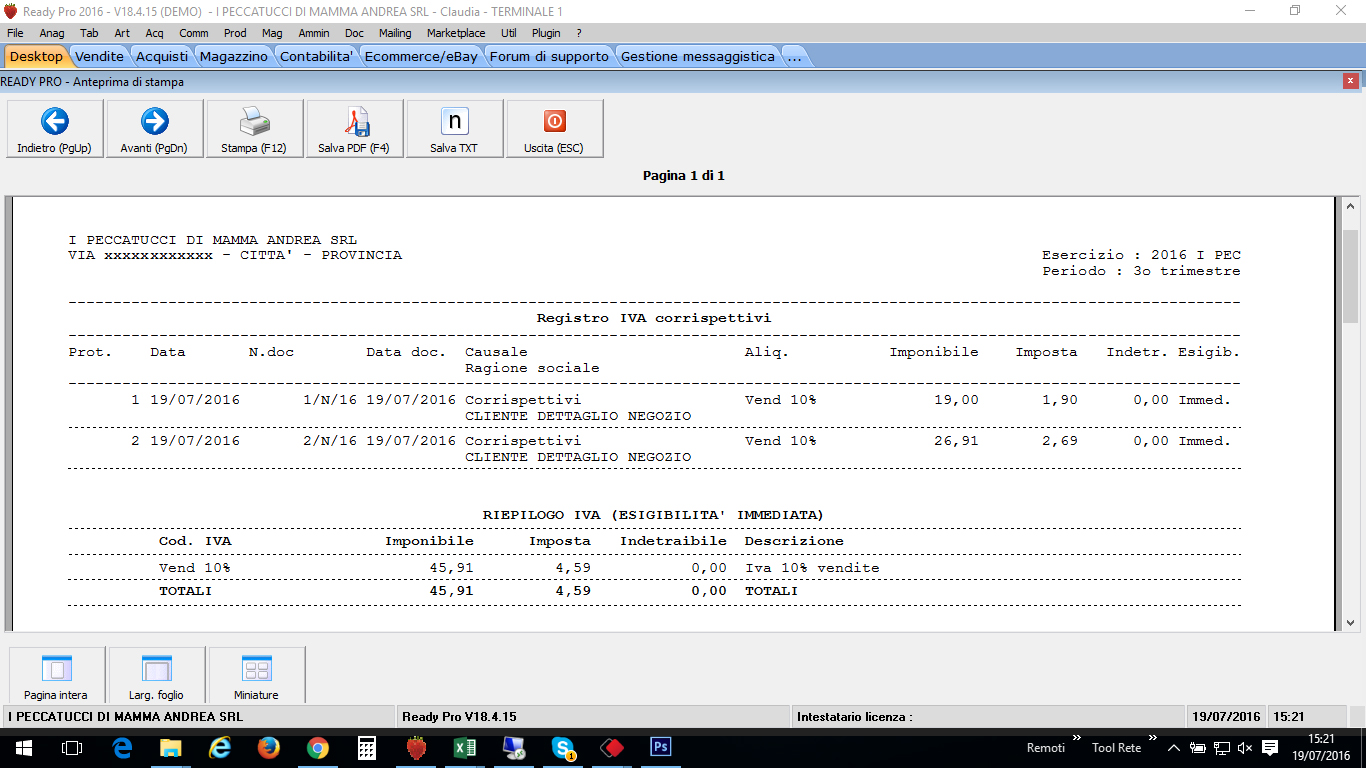The width and height of the screenshot is (1366, 768).
Task: Show hidden system tray icons
Action: click(1173, 748)
